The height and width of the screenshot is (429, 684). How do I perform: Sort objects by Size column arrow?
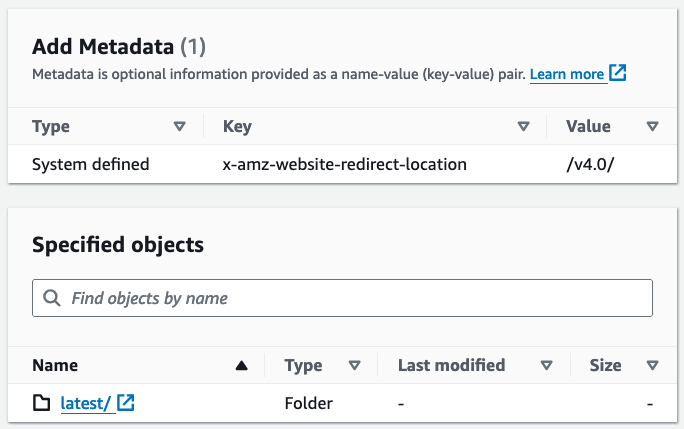point(652,365)
